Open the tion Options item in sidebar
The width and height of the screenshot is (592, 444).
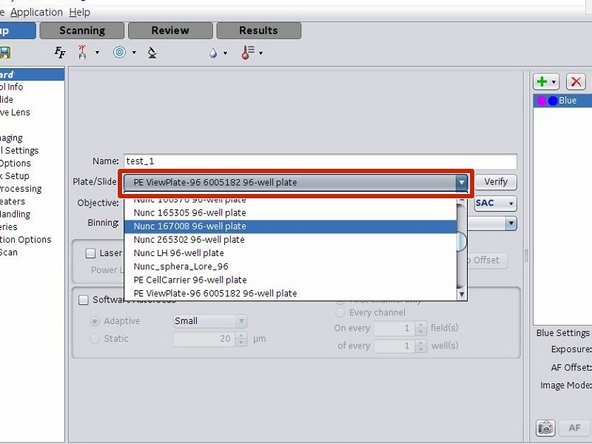[26, 240]
